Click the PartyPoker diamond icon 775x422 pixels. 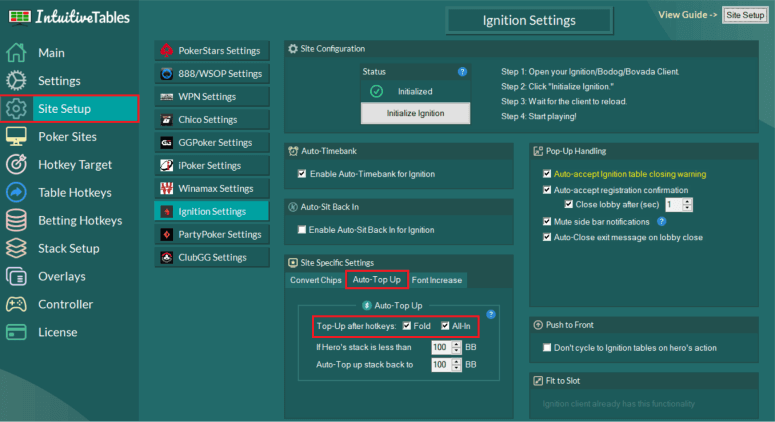[167, 234]
